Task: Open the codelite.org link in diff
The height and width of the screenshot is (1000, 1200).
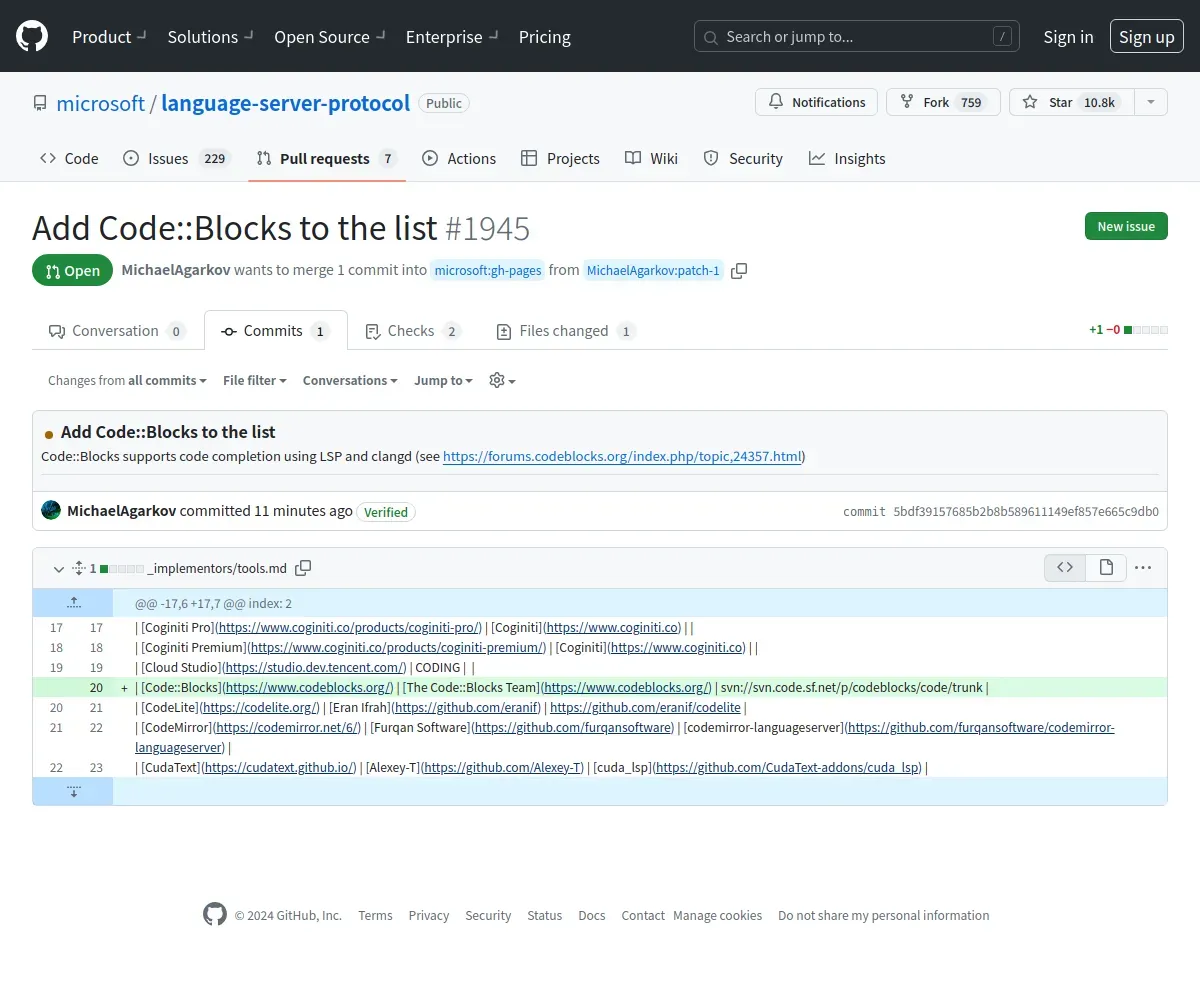Action: tap(260, 707)
